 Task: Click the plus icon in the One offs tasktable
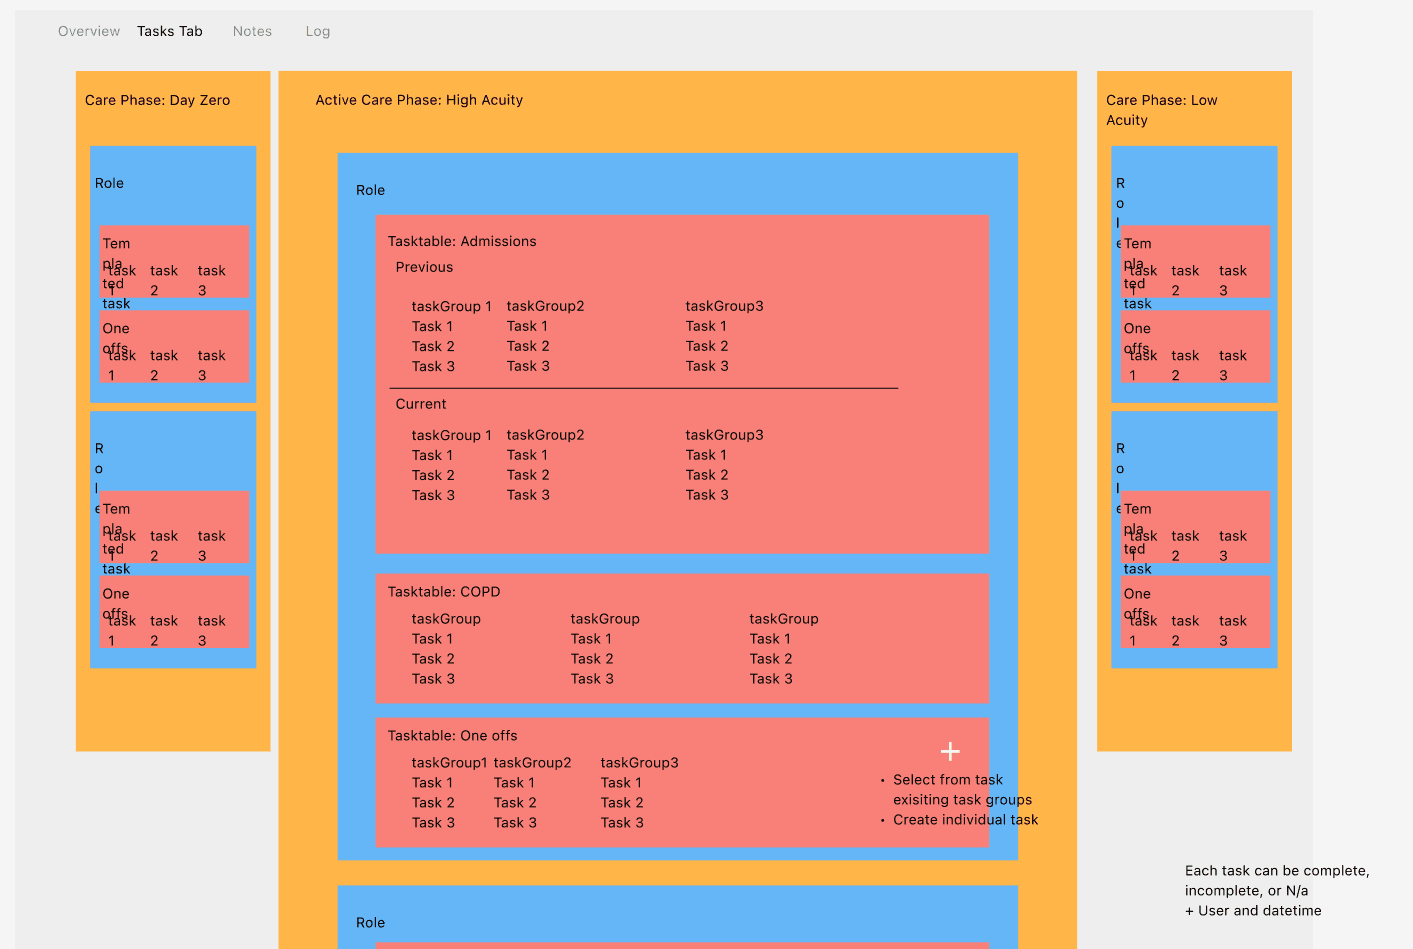coord(950,751)
